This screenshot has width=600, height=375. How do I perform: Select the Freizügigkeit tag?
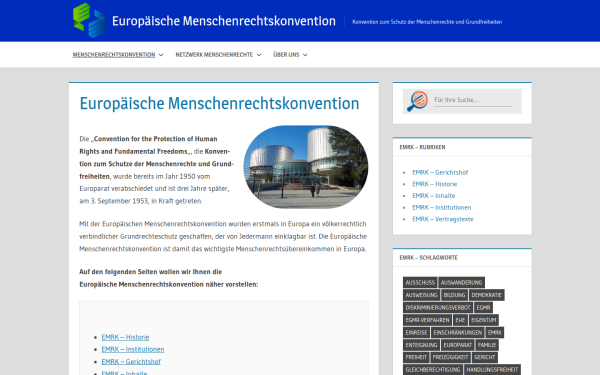[450, 357]
